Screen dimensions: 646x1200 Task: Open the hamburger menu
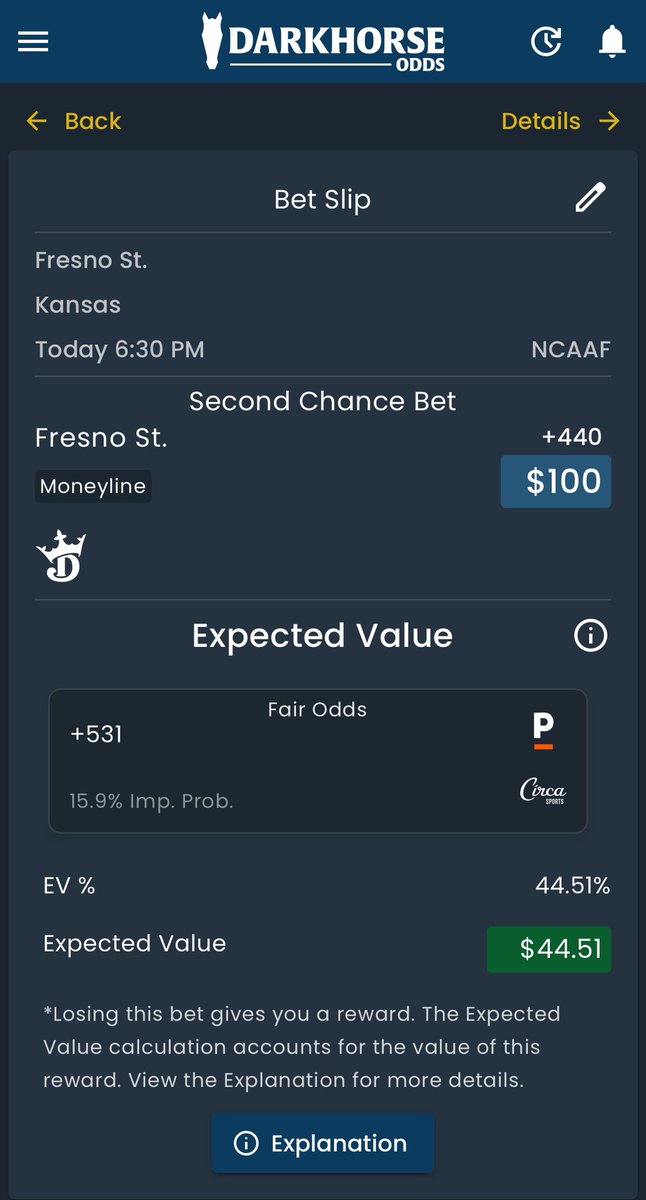click(33, 41)
